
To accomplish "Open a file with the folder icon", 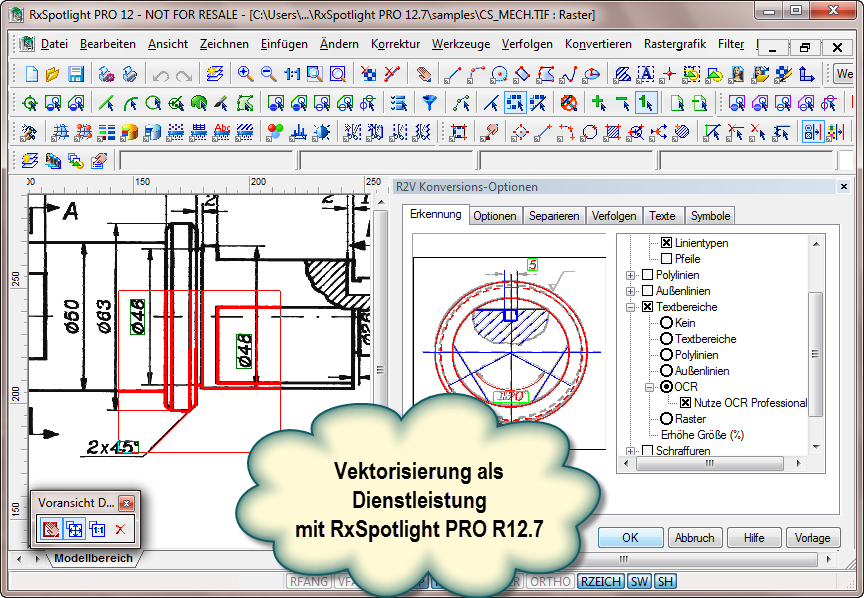I will tap(53, 74).
